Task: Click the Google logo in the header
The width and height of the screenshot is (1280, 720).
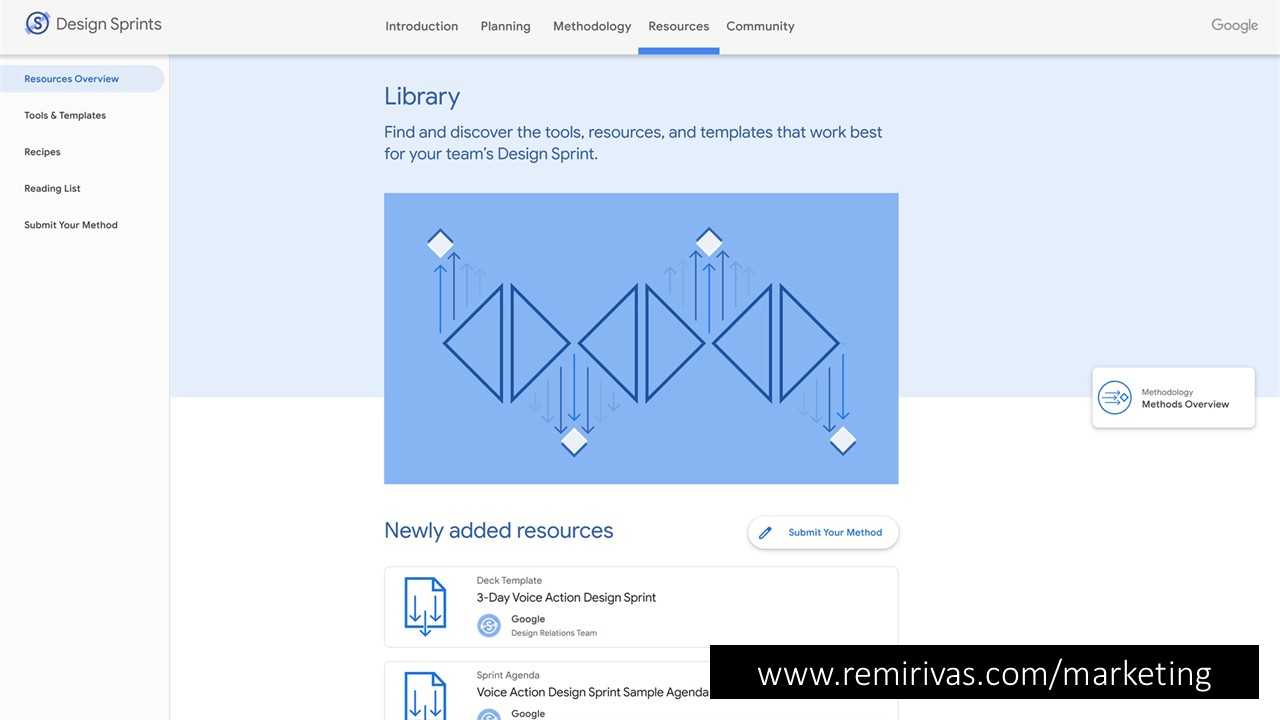Action: (1234, 25)
